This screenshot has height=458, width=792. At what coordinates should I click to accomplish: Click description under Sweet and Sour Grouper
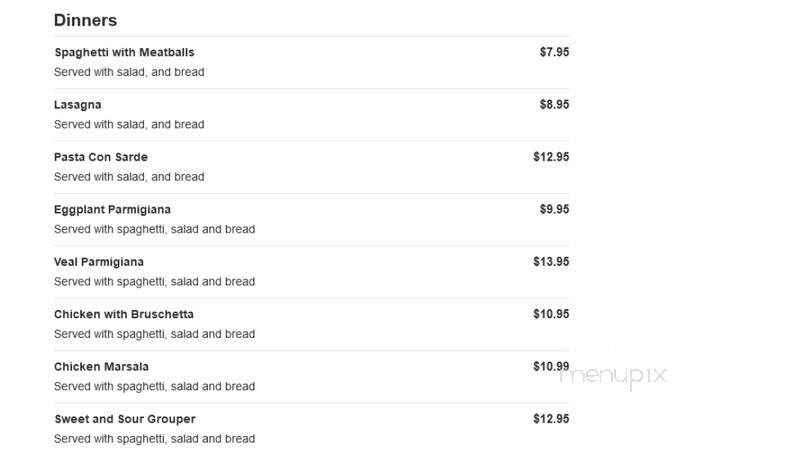click(x=155, y=439)
